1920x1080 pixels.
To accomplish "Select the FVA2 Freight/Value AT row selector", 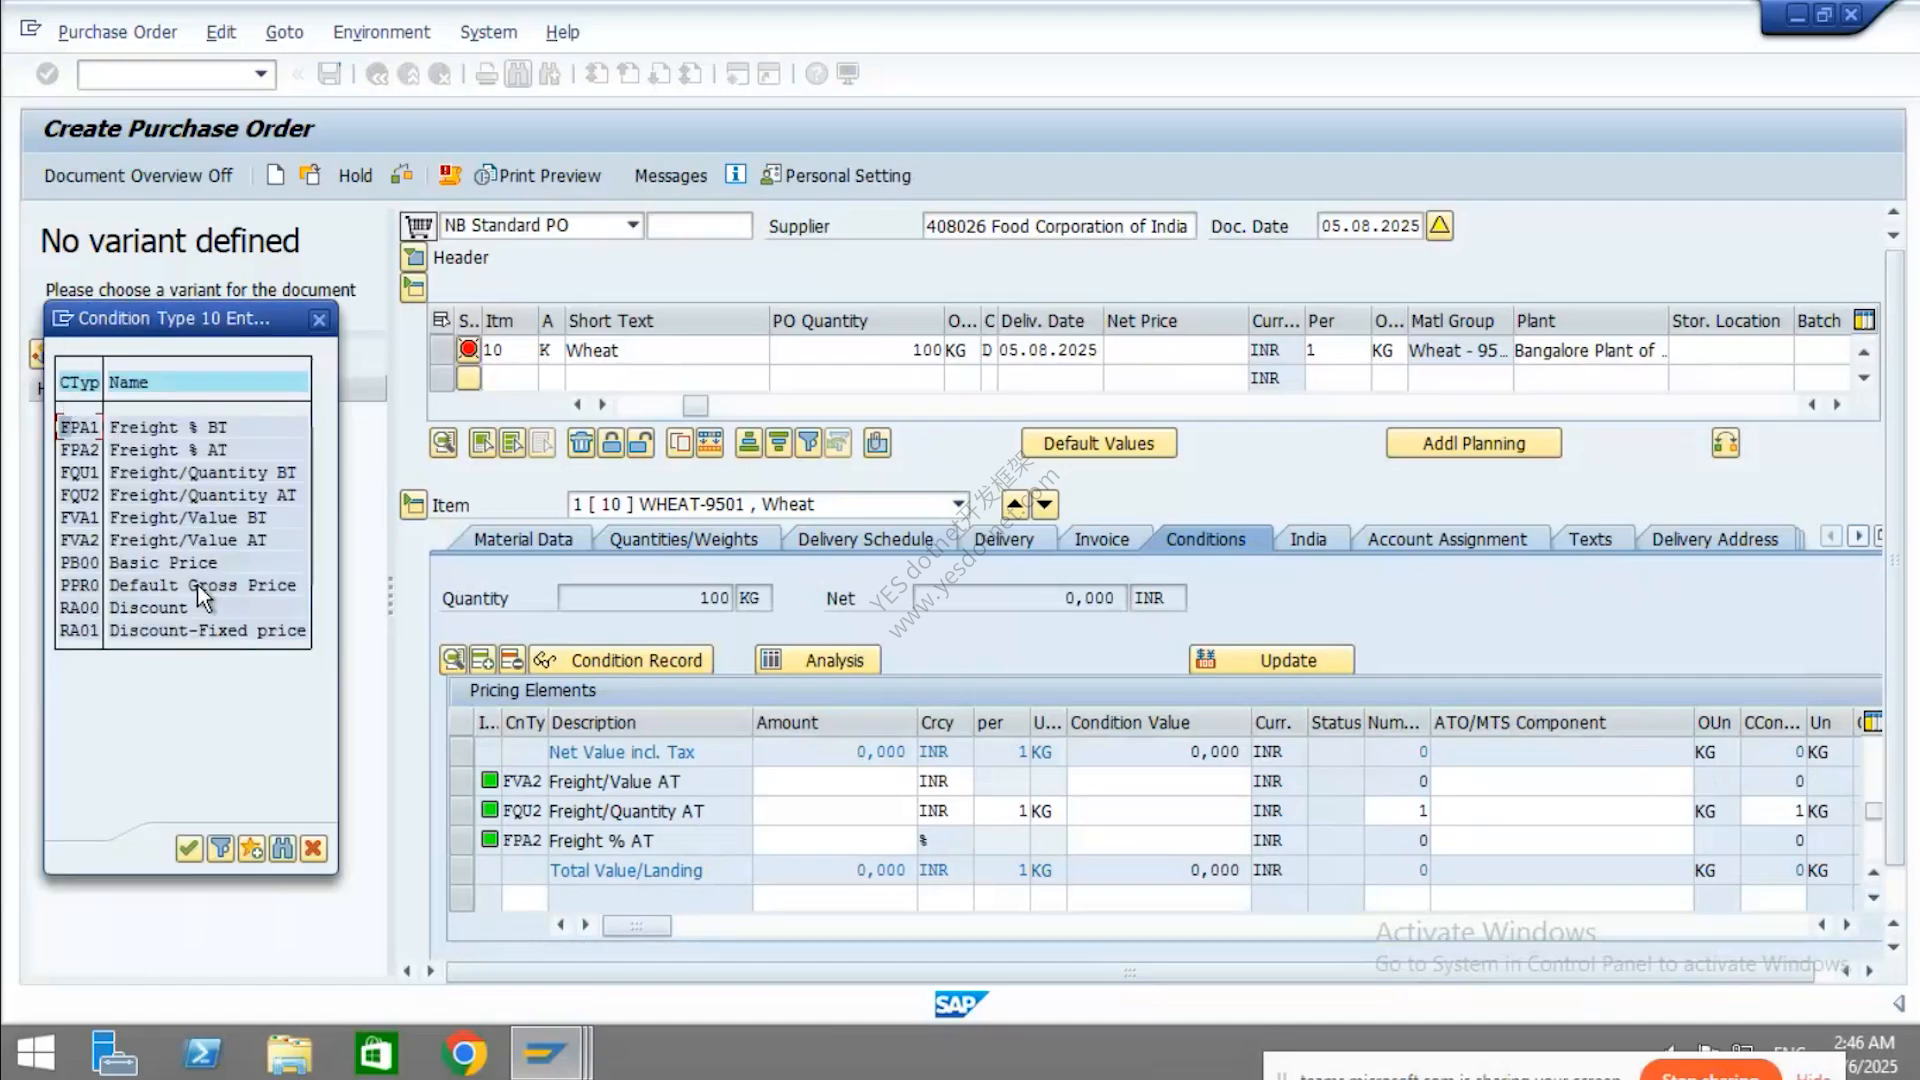I will click(x=461, y=781).
